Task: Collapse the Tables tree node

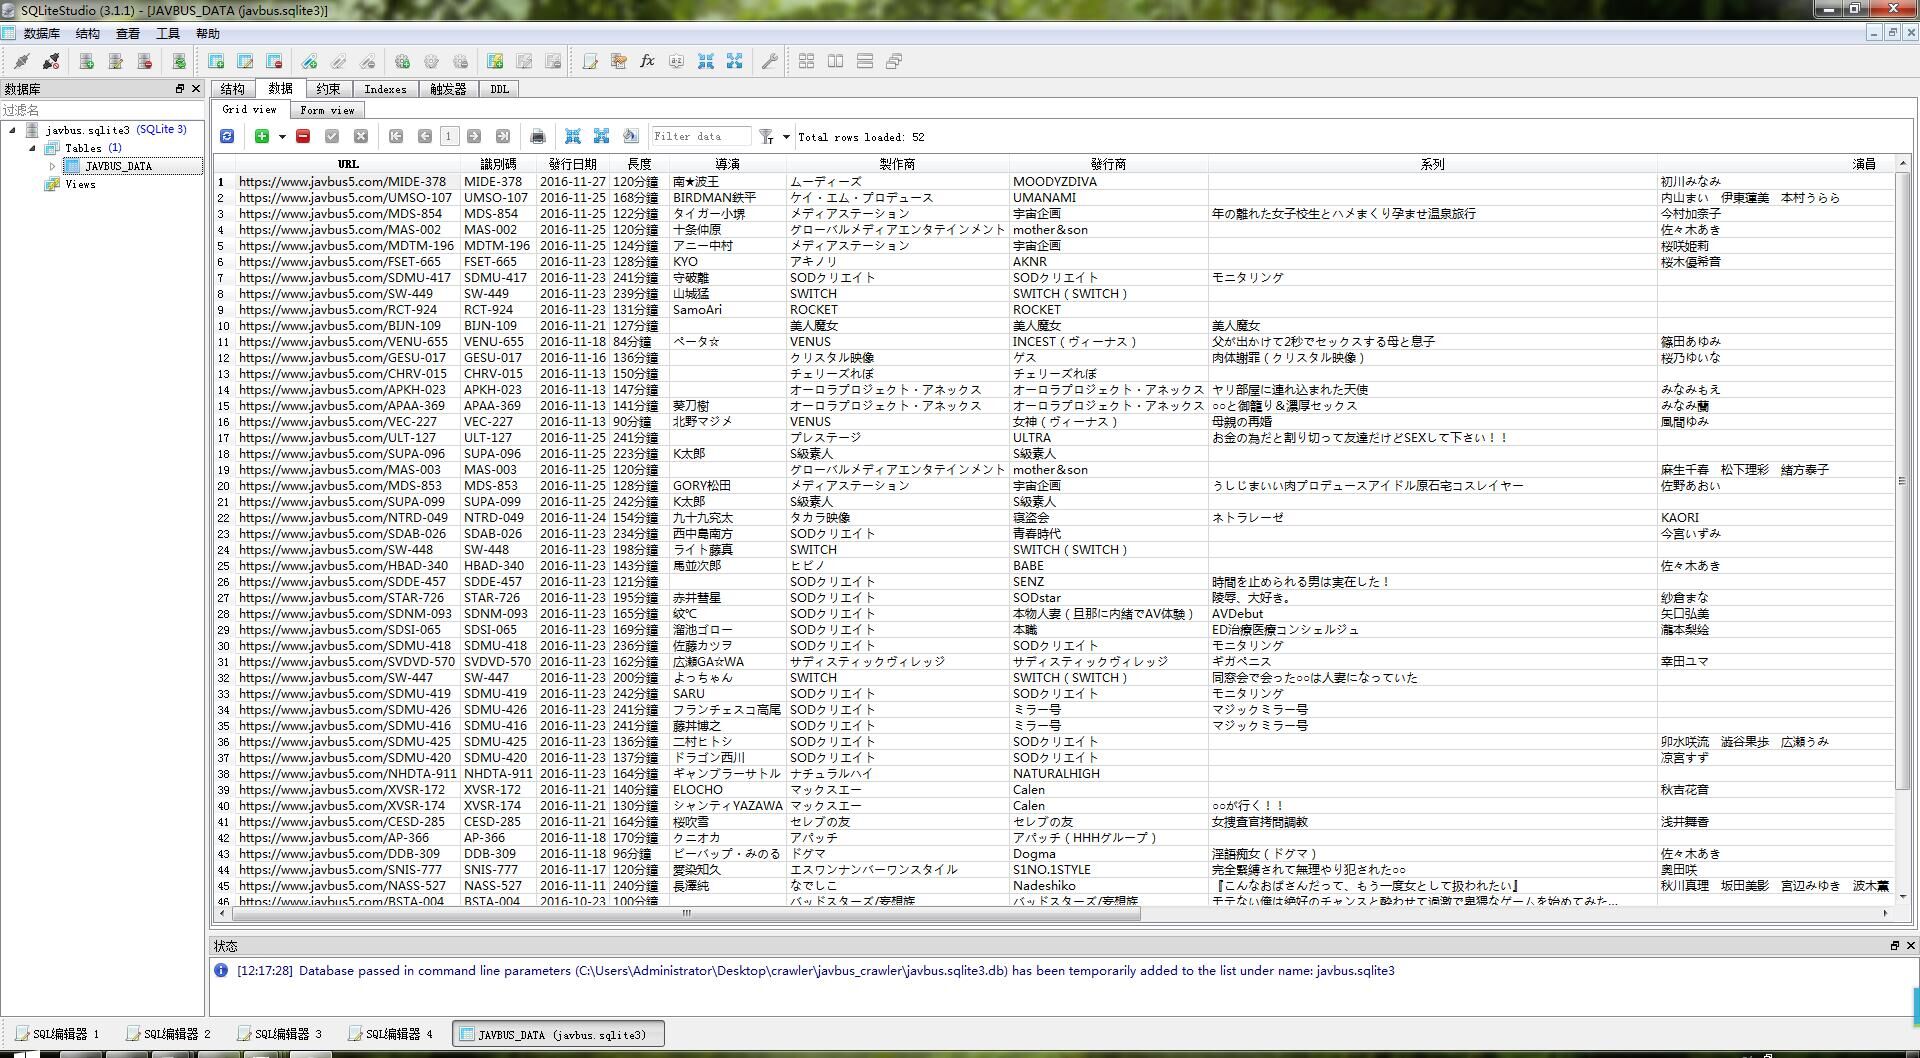Action: pyautogui.click(x=32, y=148)
